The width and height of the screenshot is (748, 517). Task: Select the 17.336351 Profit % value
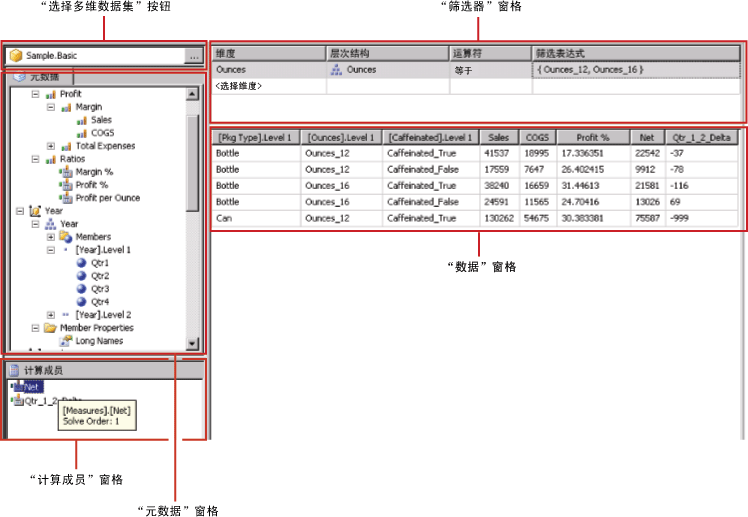point(593,154)
